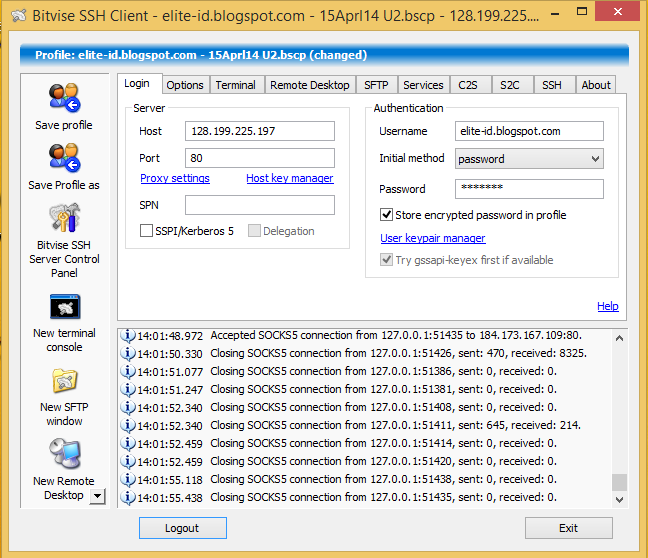
Task: Uncheck Store encrypted password in profile
Action: (386, 215)
